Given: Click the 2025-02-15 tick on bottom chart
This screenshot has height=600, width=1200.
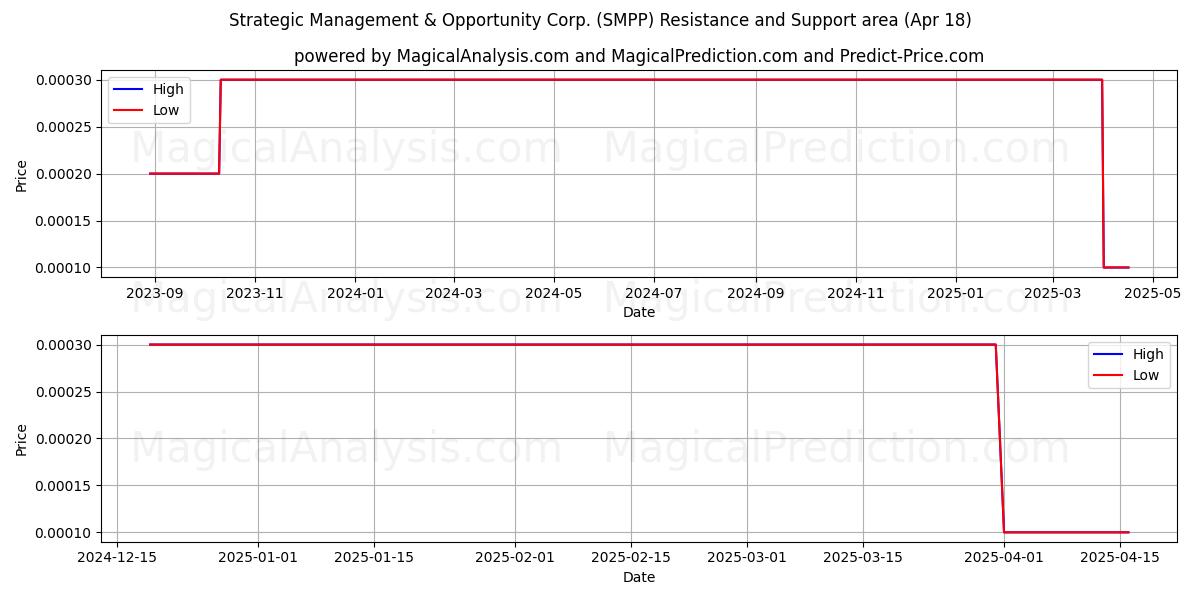Looking at the screenshot, I should point(631,559).
